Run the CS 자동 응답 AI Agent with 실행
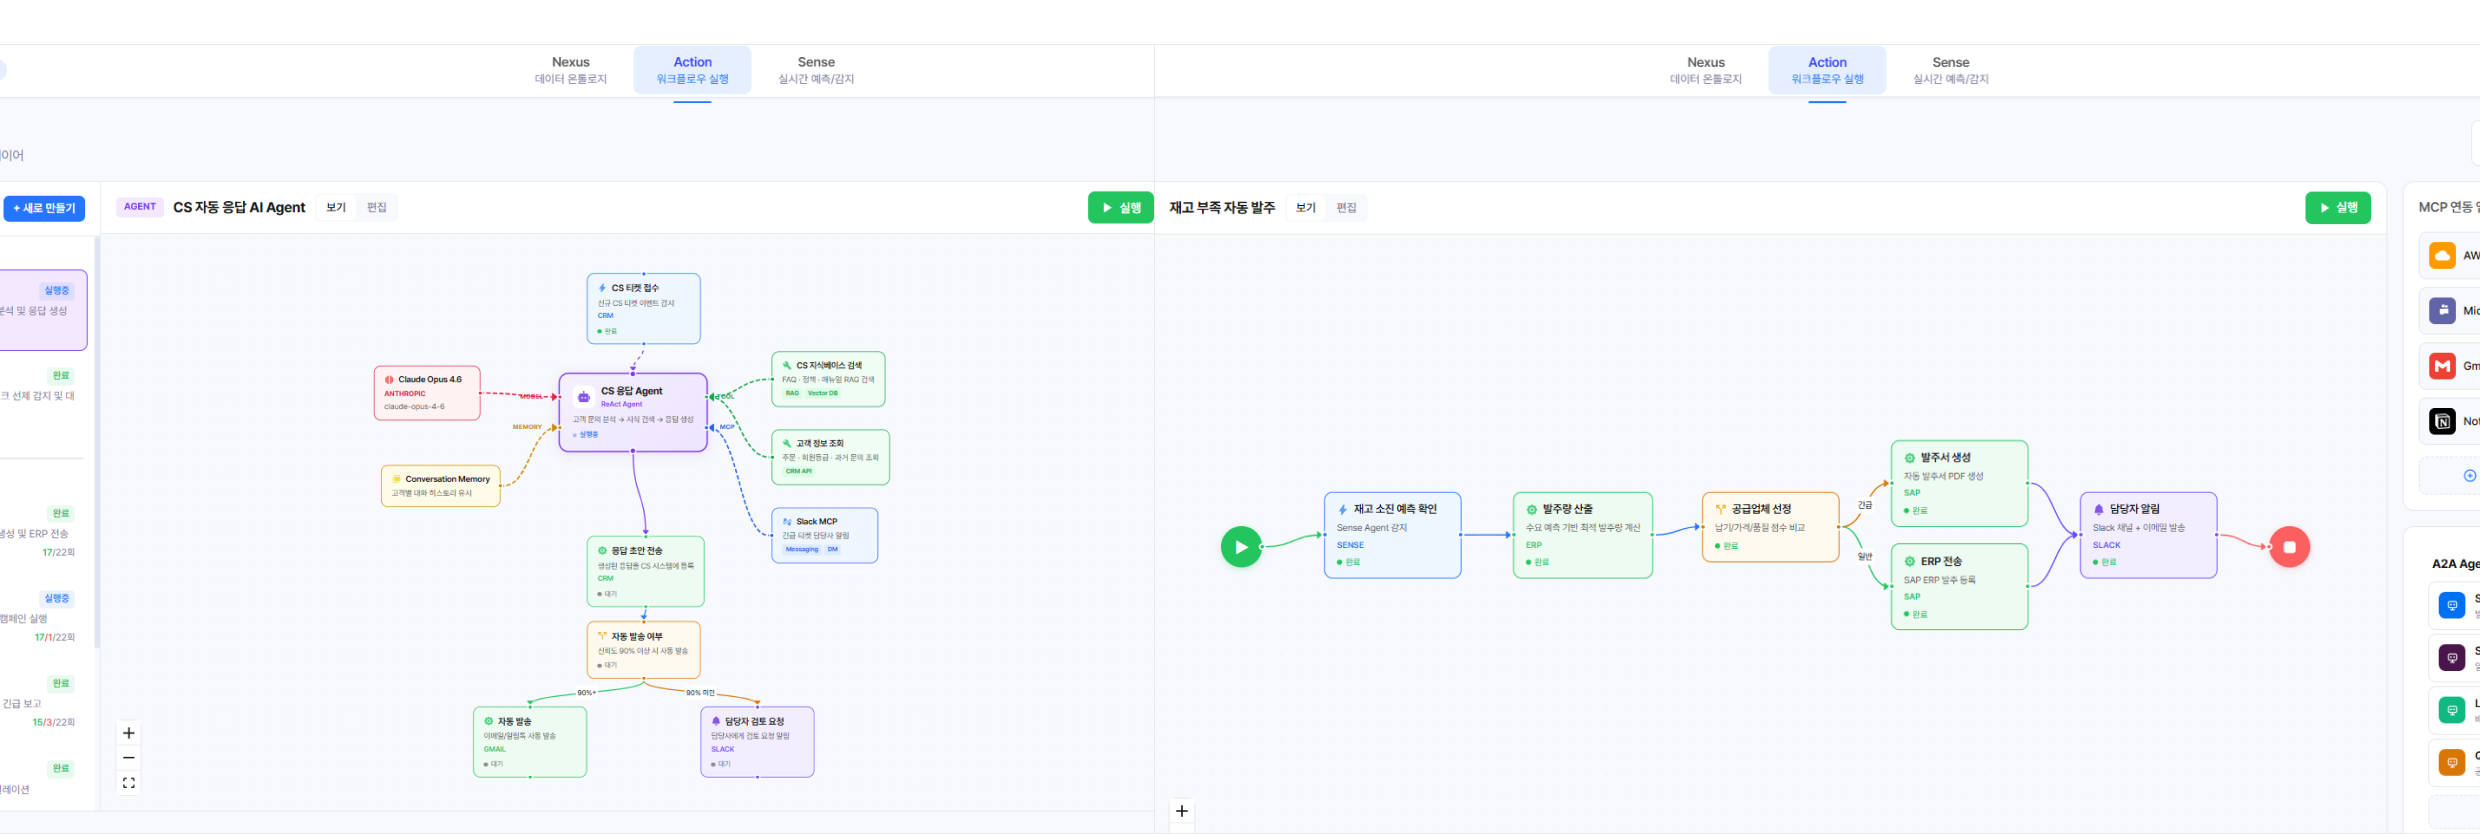 [1121, 207]
